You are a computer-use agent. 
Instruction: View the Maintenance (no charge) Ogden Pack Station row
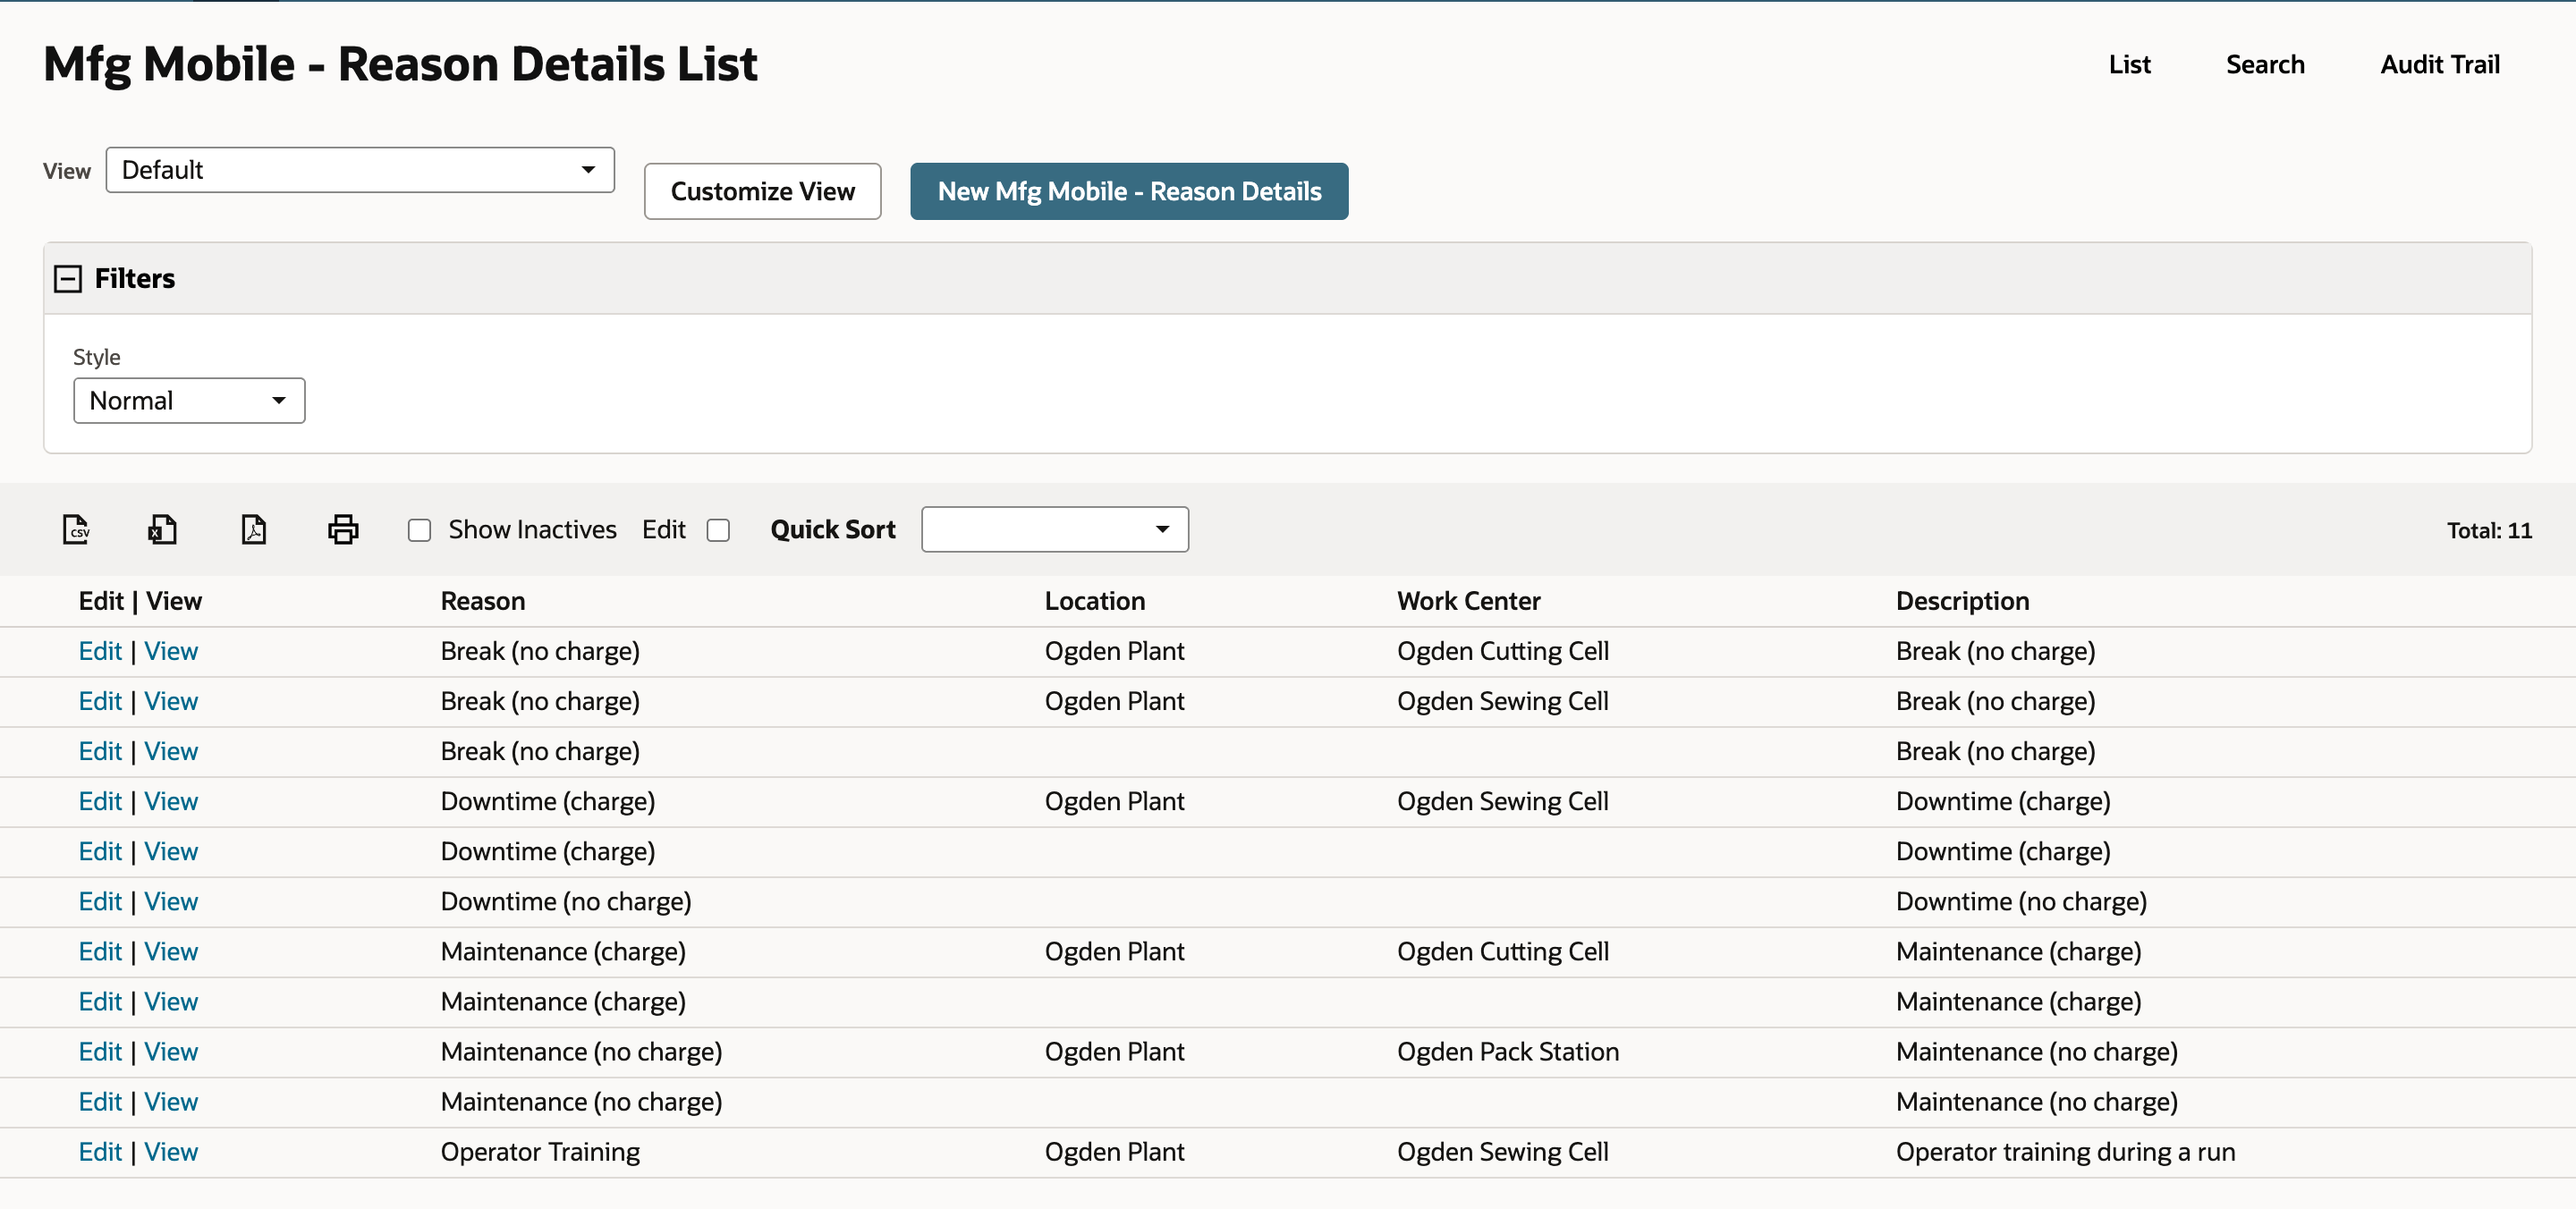click(x=171, y=1051)
